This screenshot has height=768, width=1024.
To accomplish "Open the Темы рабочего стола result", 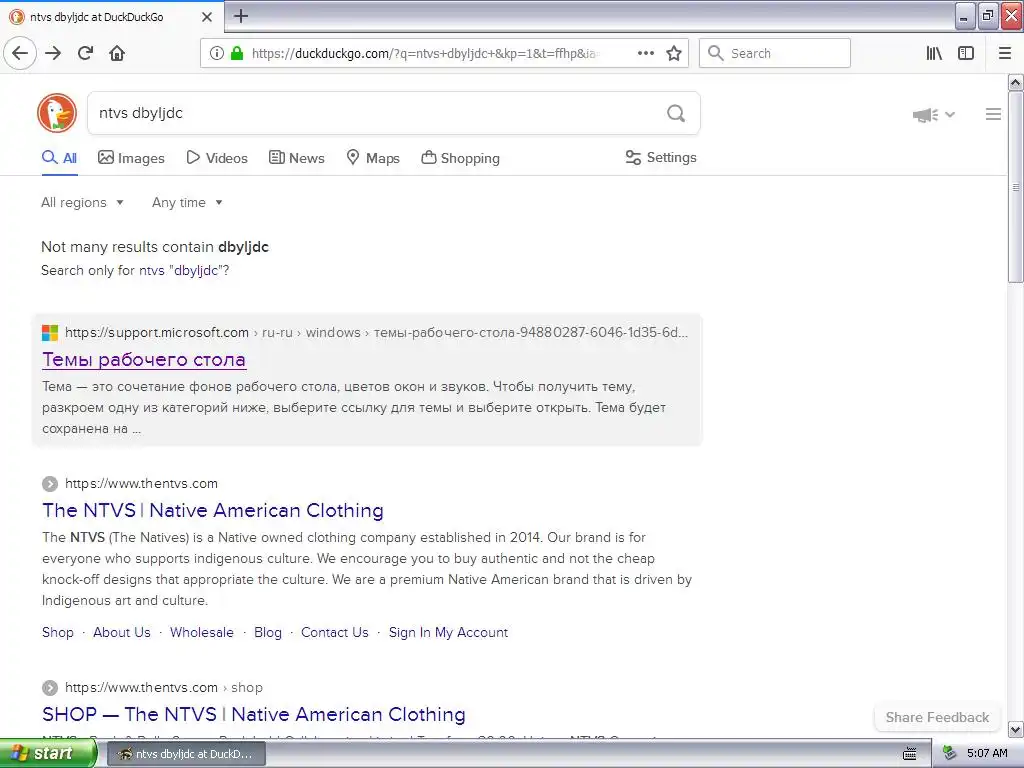I will click(144, 359).
